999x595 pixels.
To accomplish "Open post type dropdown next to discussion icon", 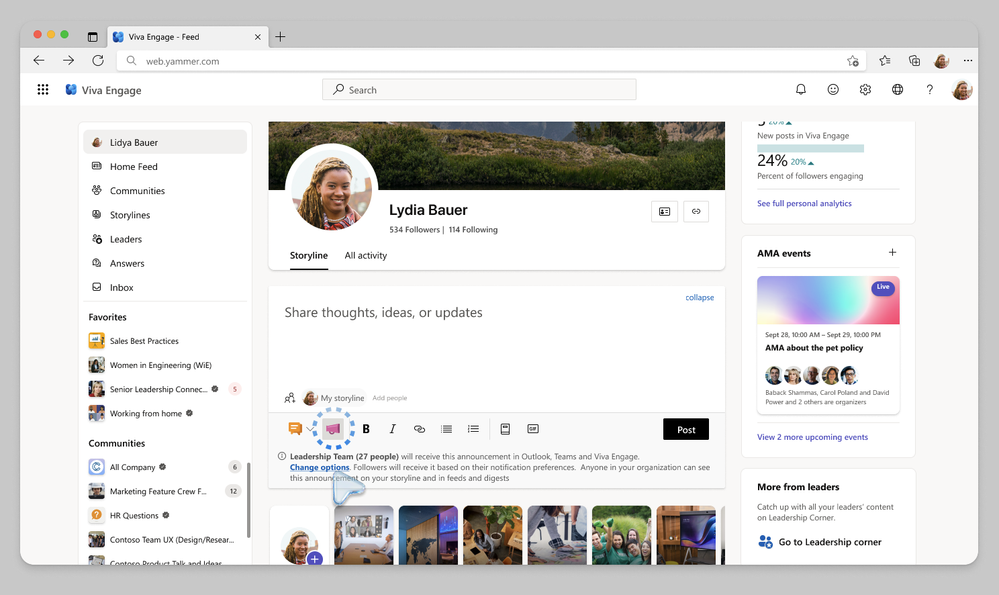I will 310,429.
